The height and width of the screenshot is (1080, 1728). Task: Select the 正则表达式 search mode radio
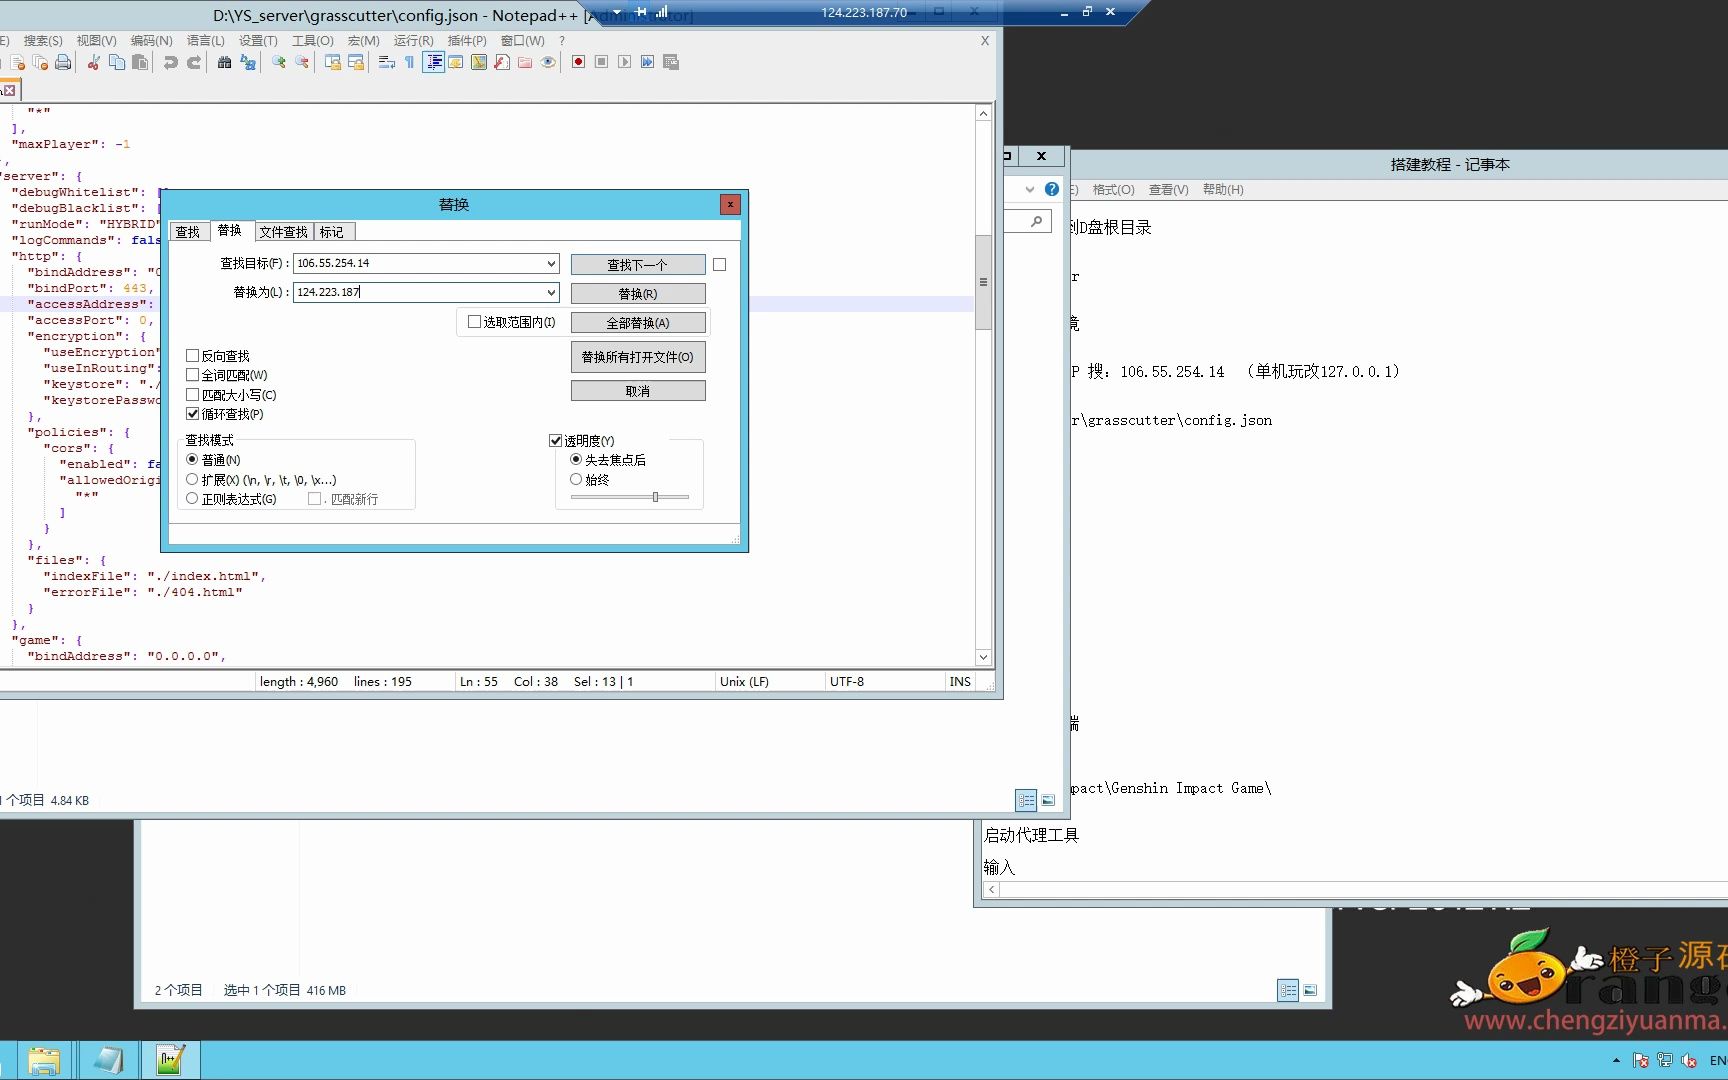192,499
